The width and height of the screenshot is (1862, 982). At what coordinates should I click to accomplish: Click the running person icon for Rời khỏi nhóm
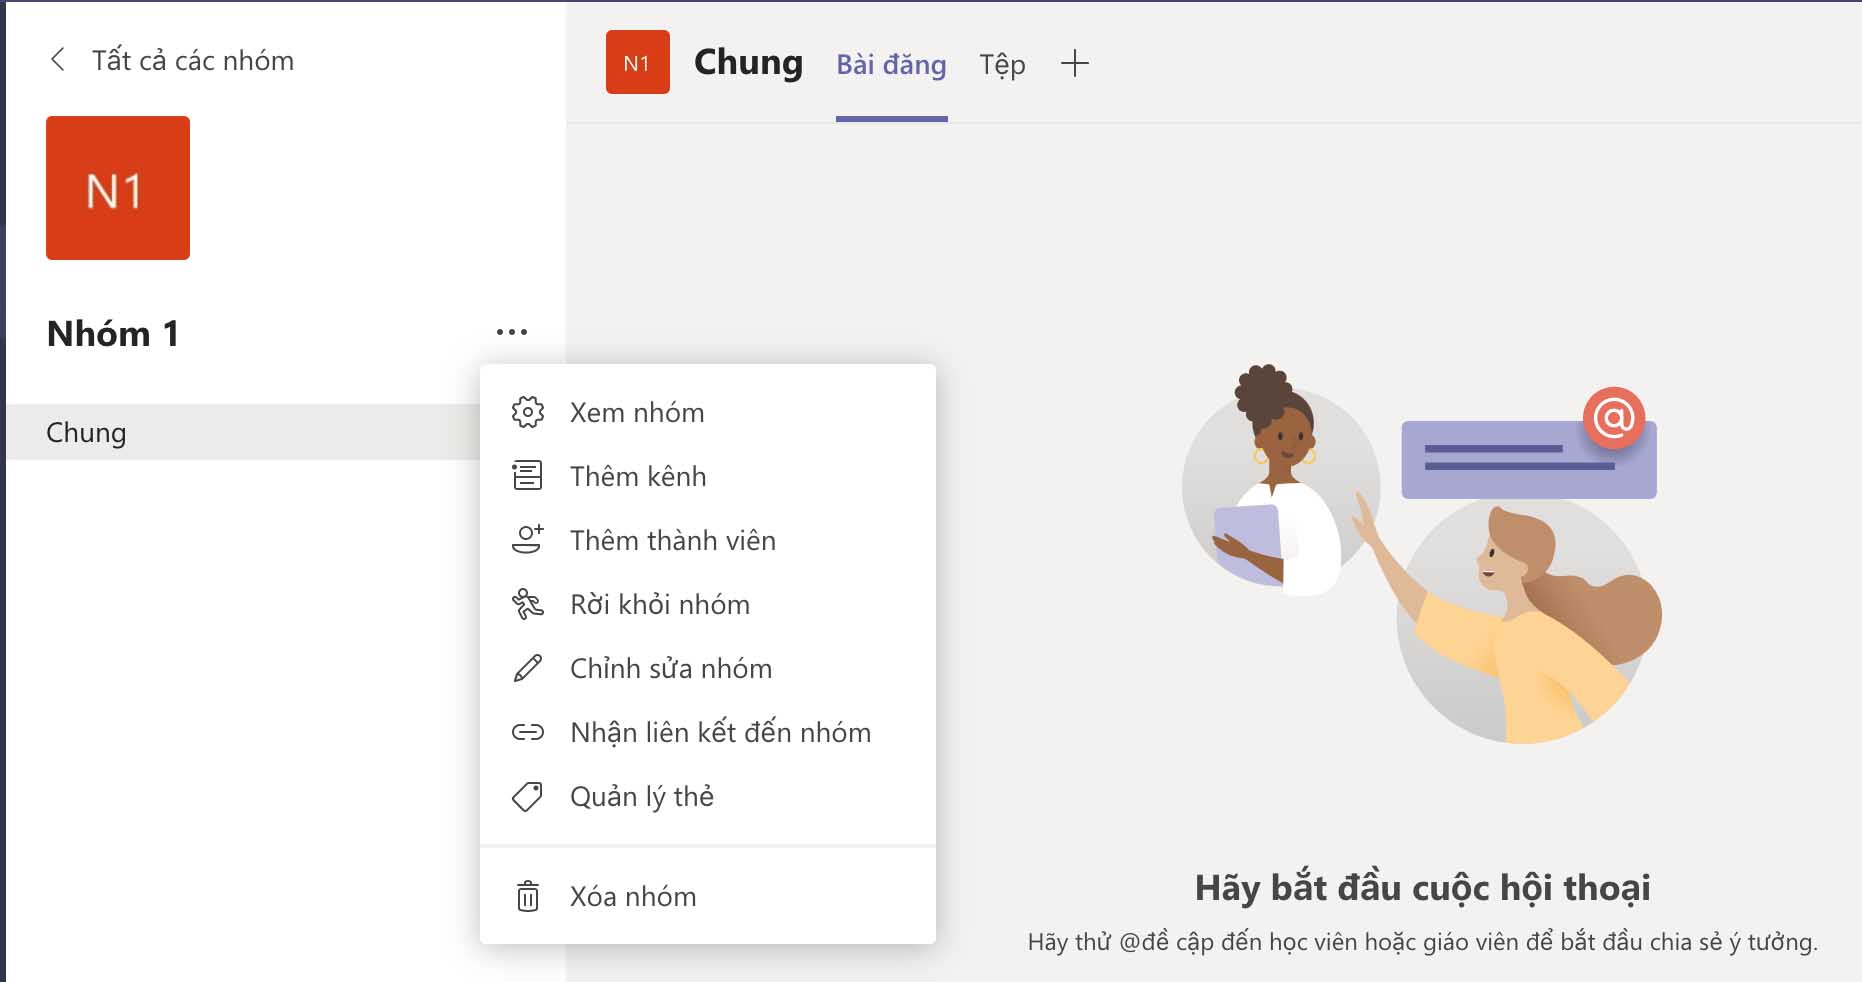pos(528,604)
